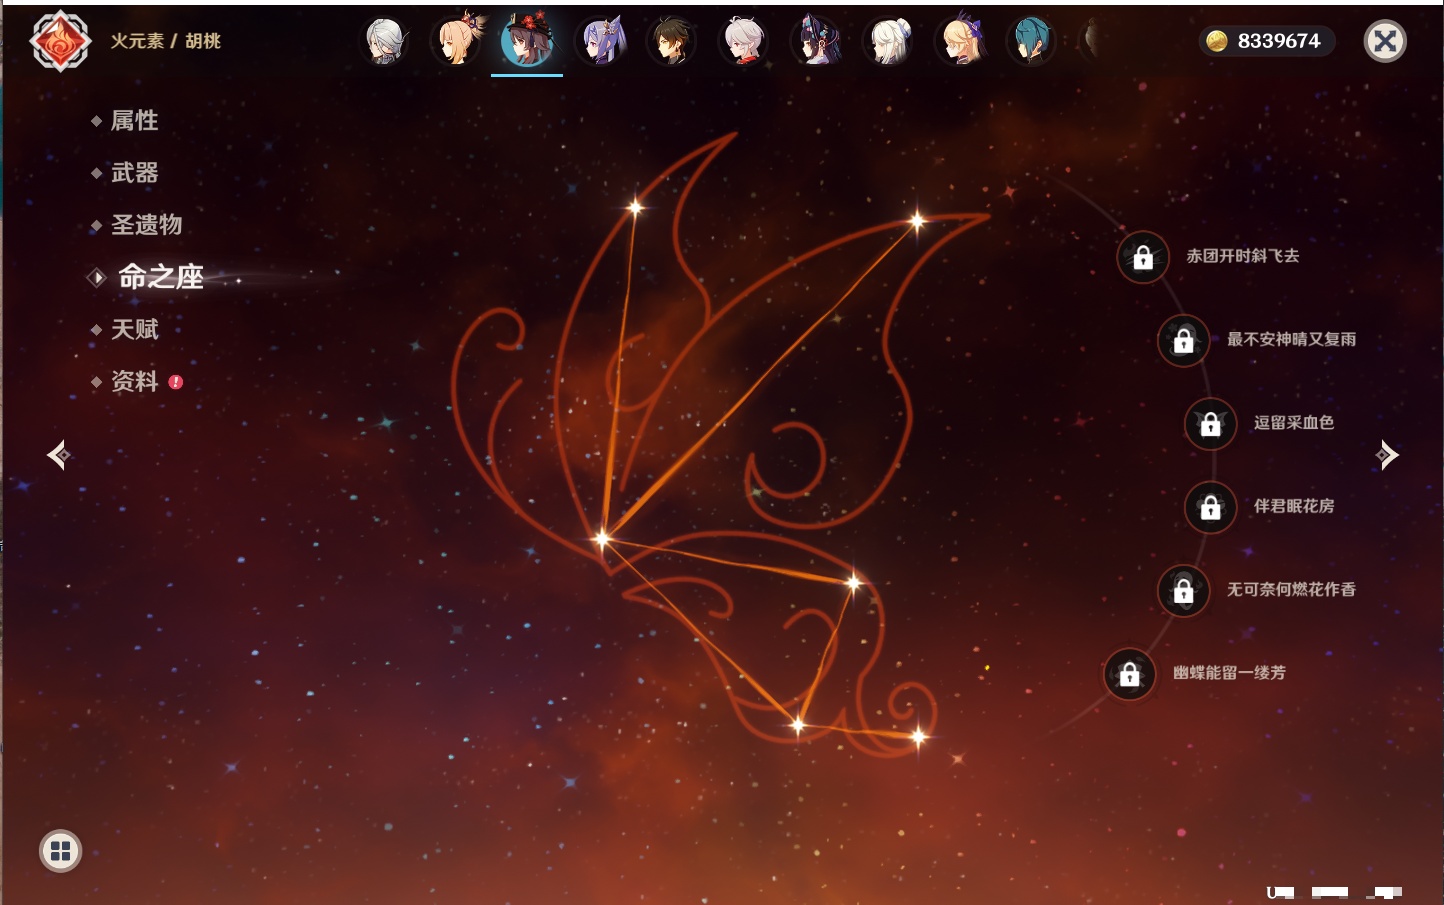Open the four-square grid view button

60,851
